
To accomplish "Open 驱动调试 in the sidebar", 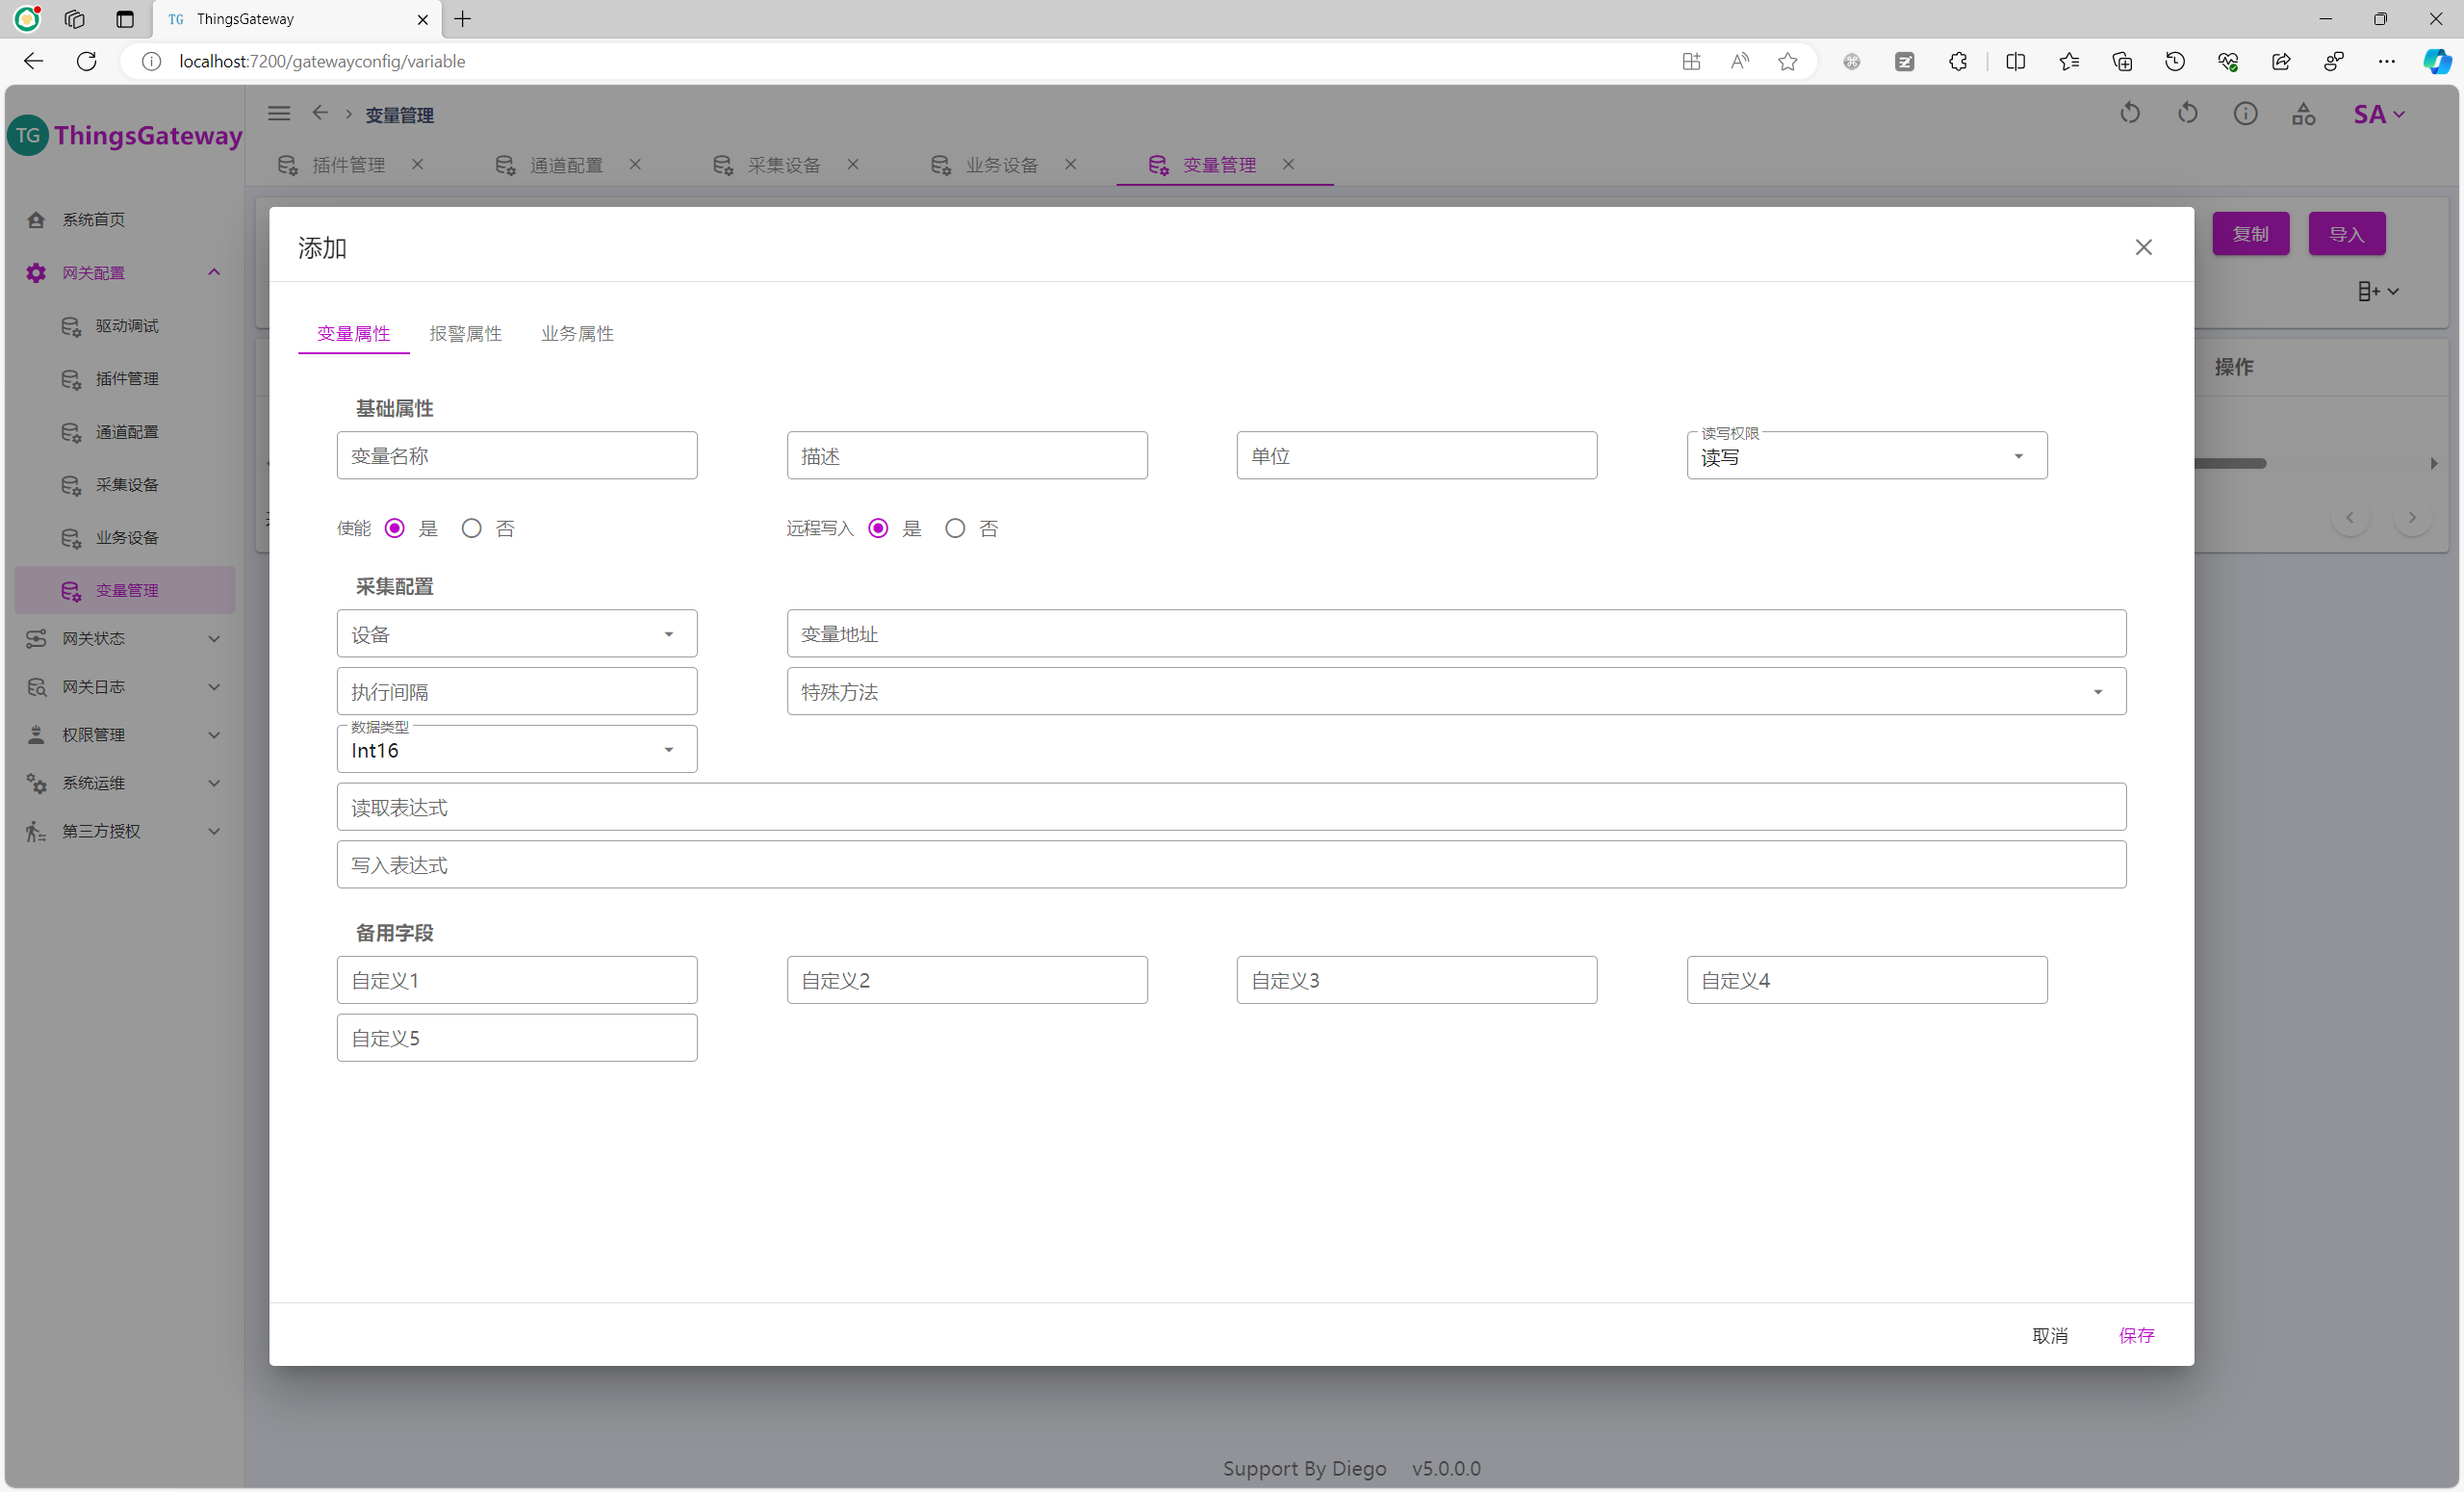I will 127,326.
